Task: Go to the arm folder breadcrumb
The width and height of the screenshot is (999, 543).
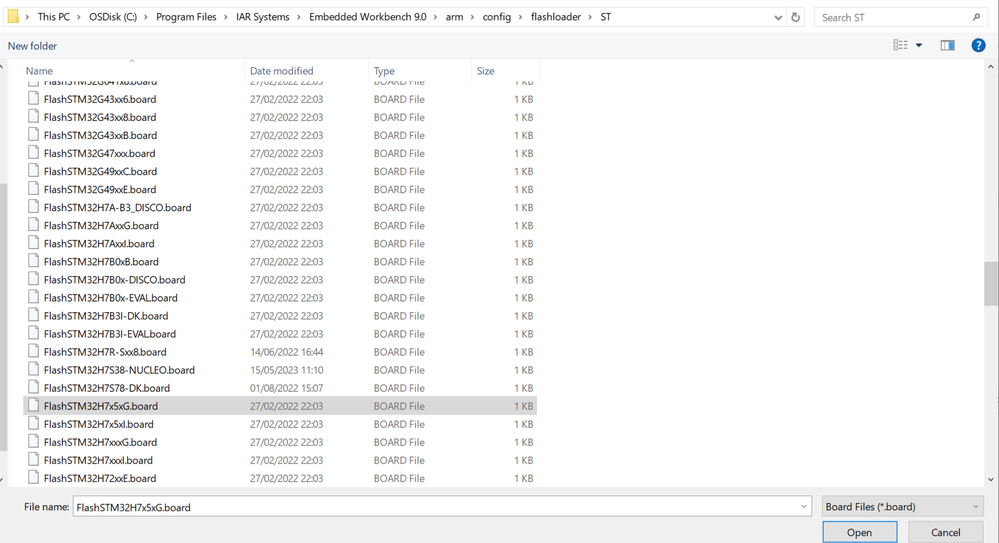Action: pos(454,17)
